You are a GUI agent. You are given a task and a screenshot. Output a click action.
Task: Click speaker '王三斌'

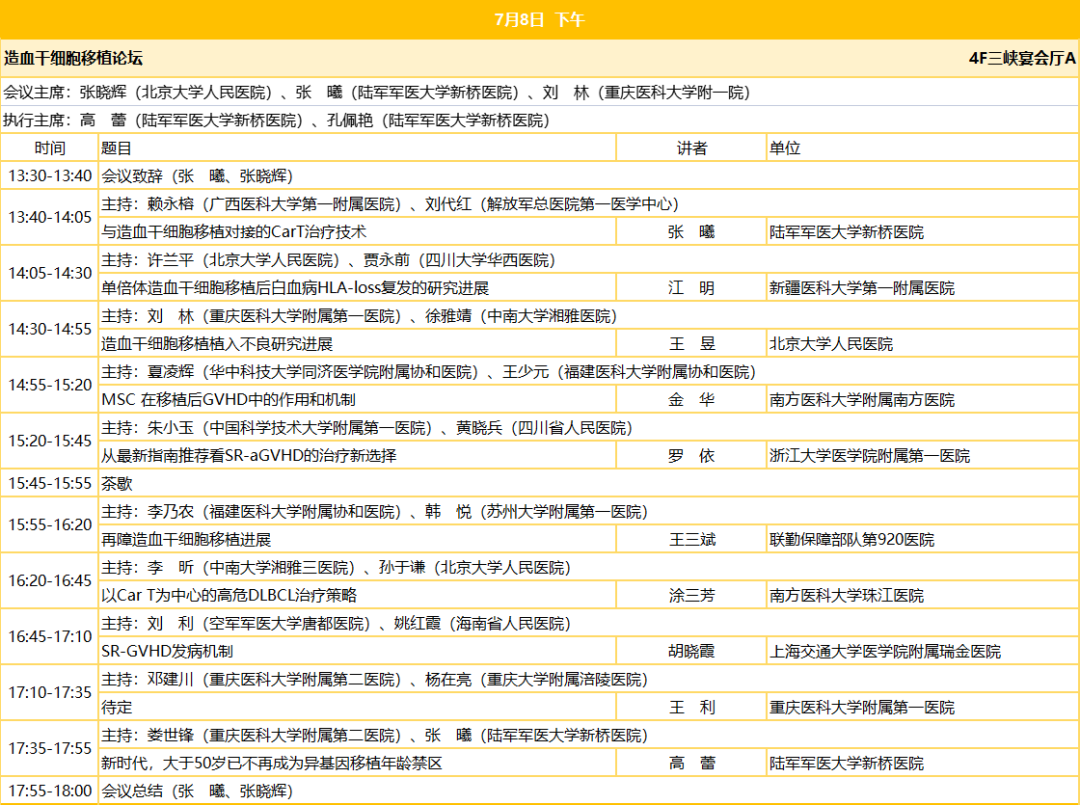pos(692,539)
